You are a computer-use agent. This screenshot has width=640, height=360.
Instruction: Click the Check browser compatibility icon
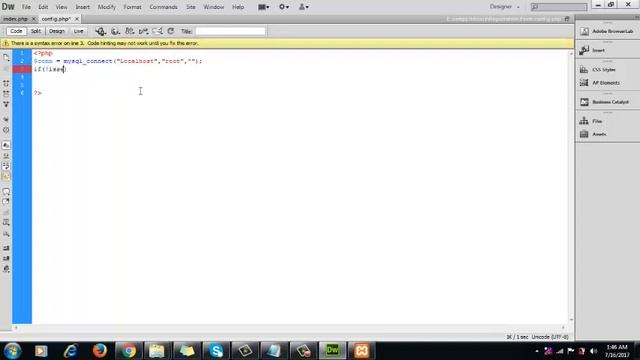point(157,31)
